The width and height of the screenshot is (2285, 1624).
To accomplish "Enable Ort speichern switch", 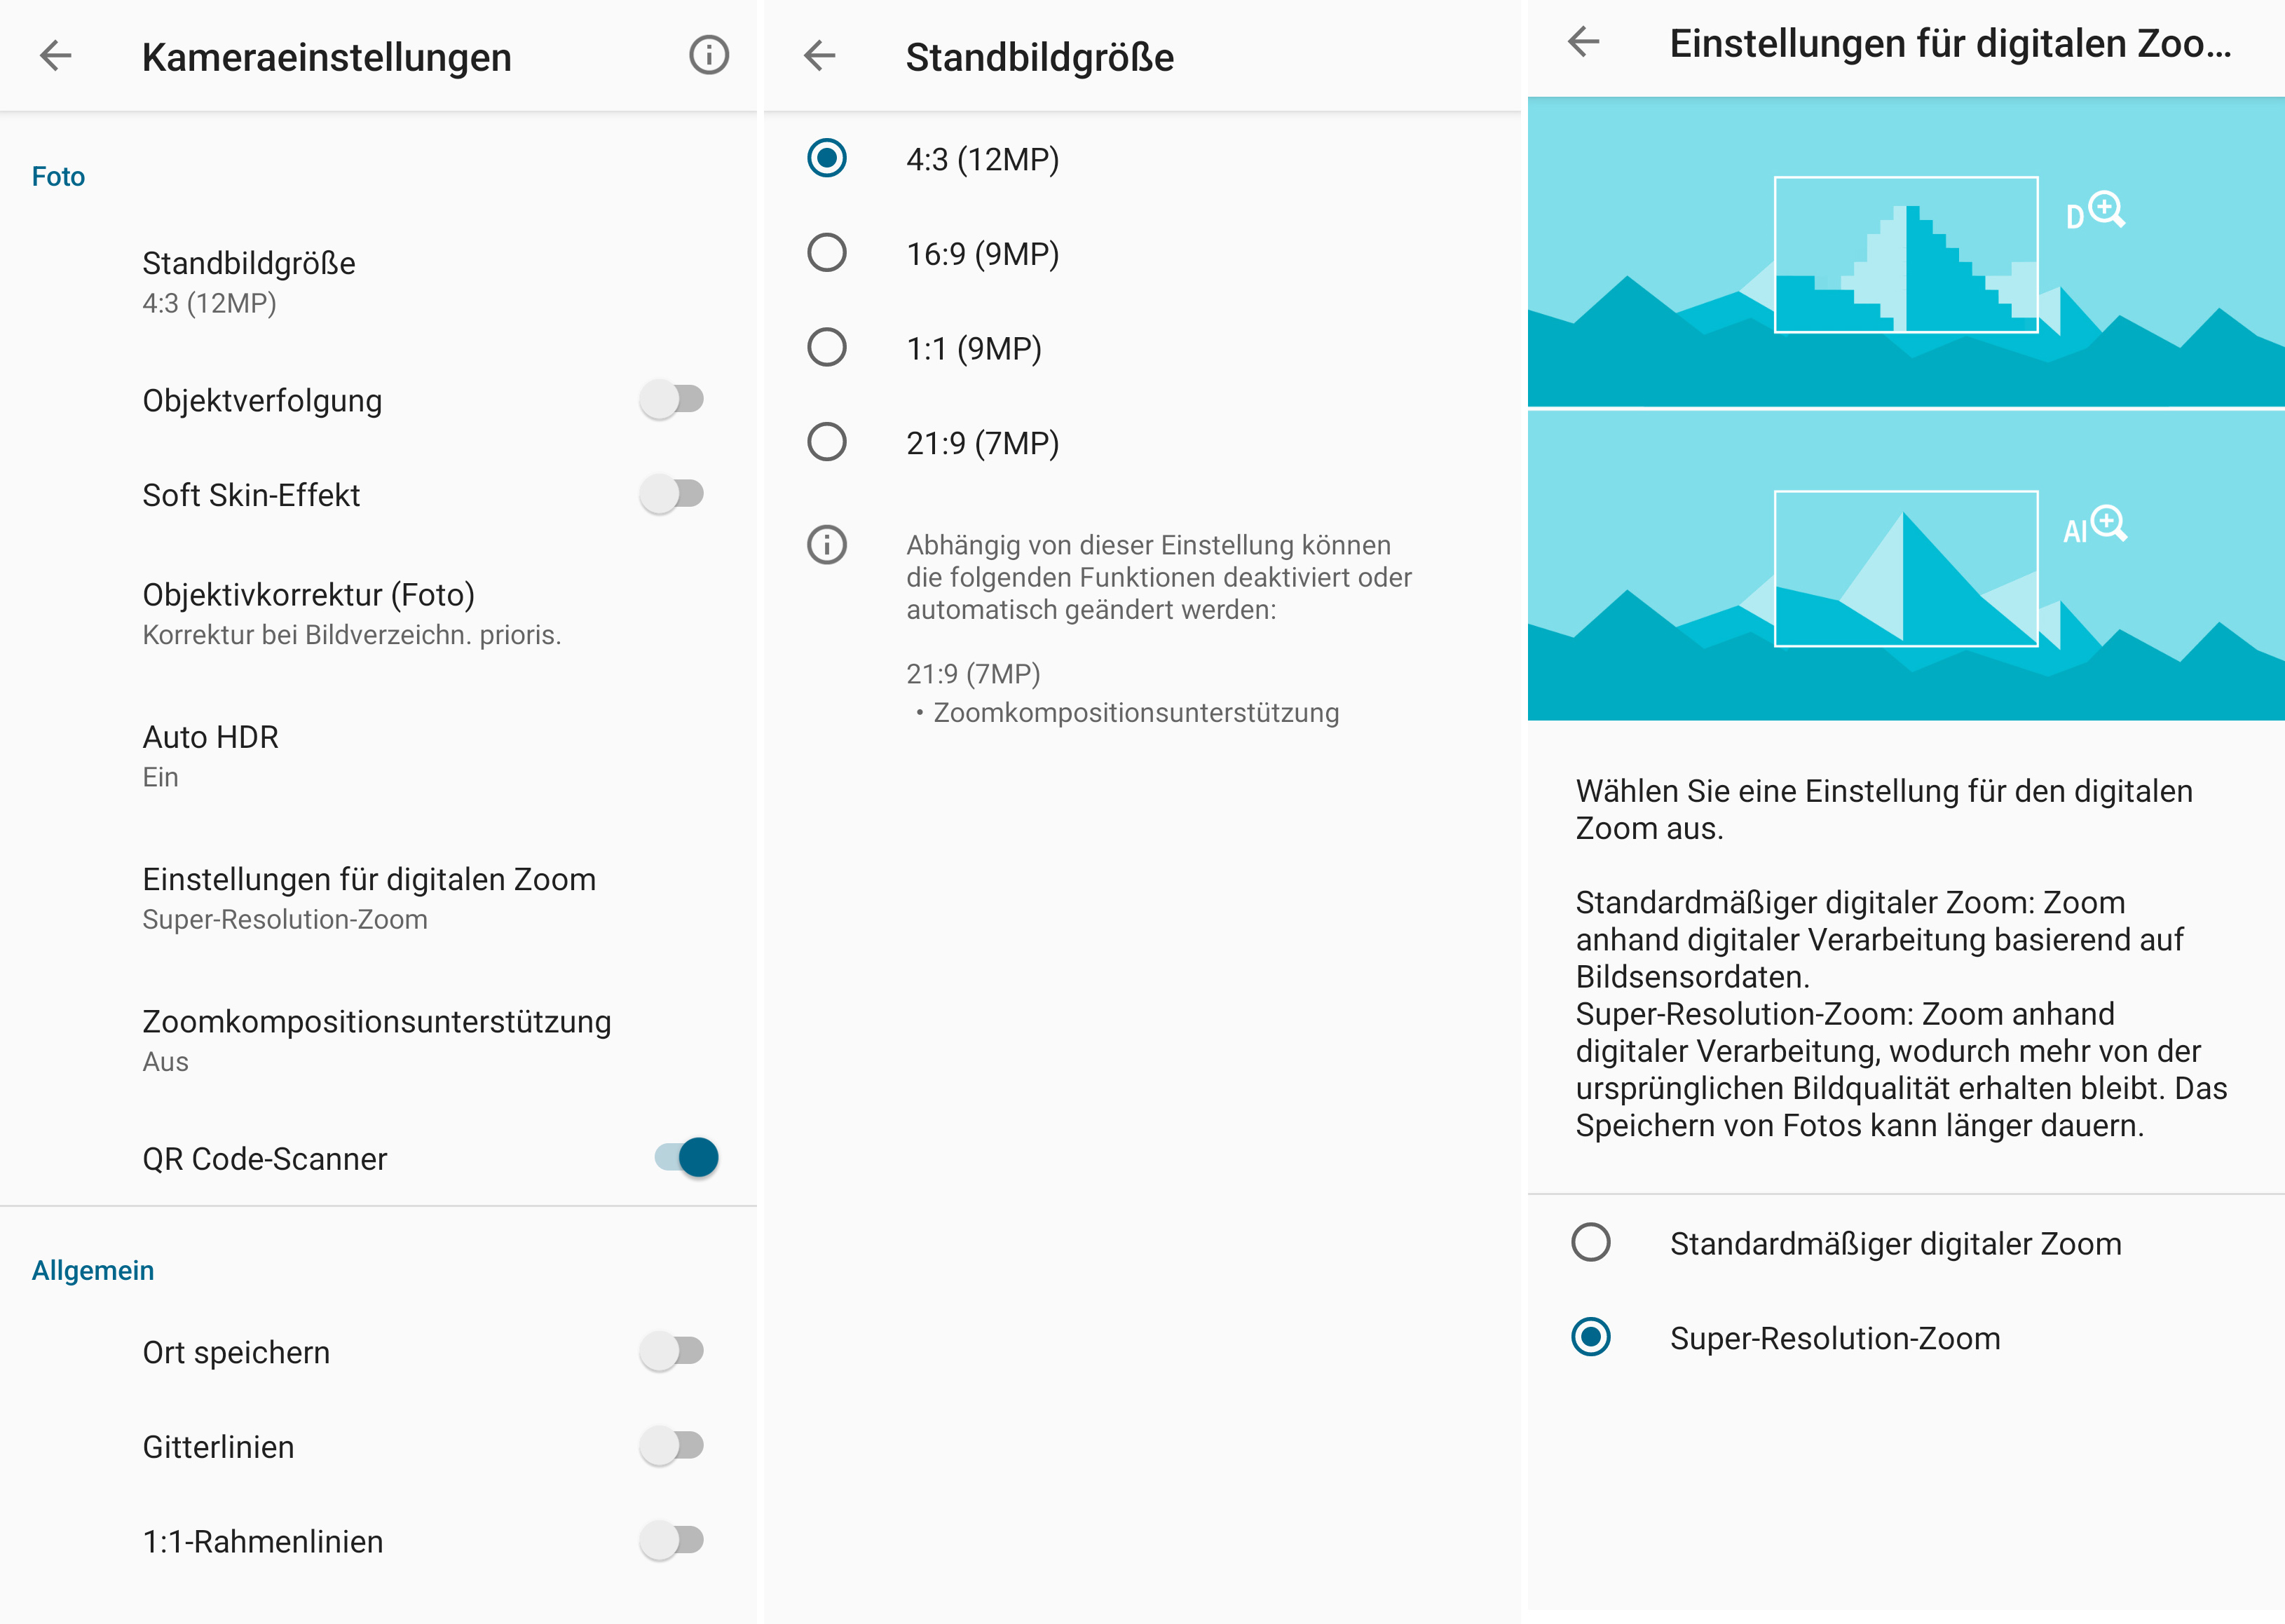I will [673, 1352].
